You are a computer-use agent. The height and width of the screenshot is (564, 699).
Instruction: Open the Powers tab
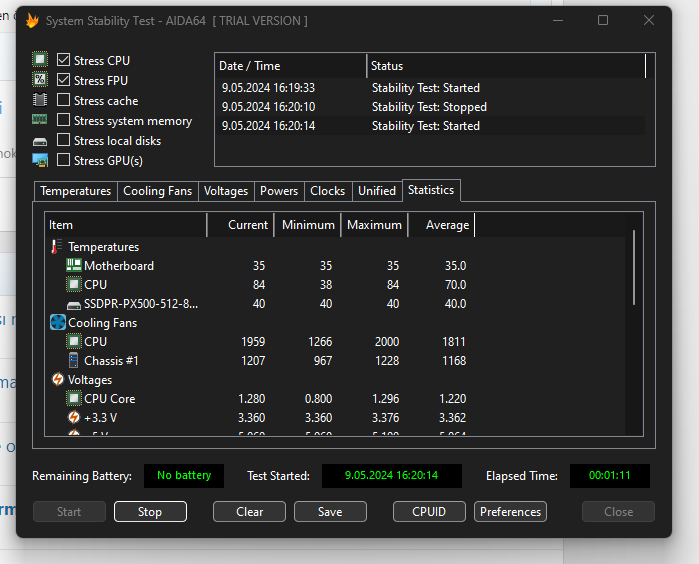tap(279, 191)
